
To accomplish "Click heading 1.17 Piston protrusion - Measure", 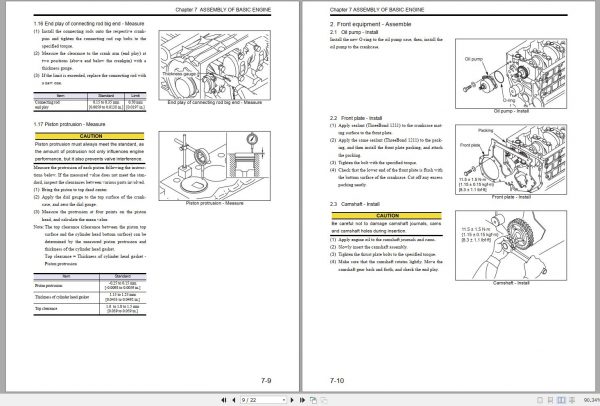I will [69, 124].
